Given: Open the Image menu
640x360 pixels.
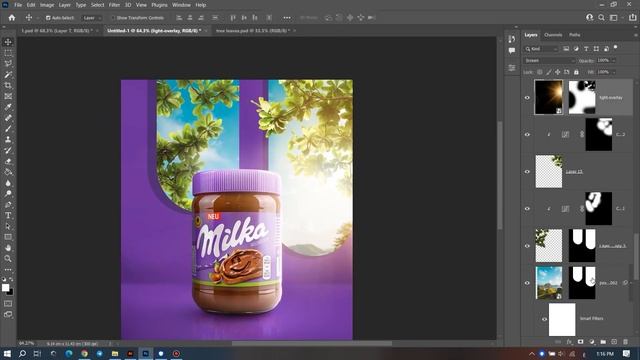Looking at the screenshot, I should (47, 5).
